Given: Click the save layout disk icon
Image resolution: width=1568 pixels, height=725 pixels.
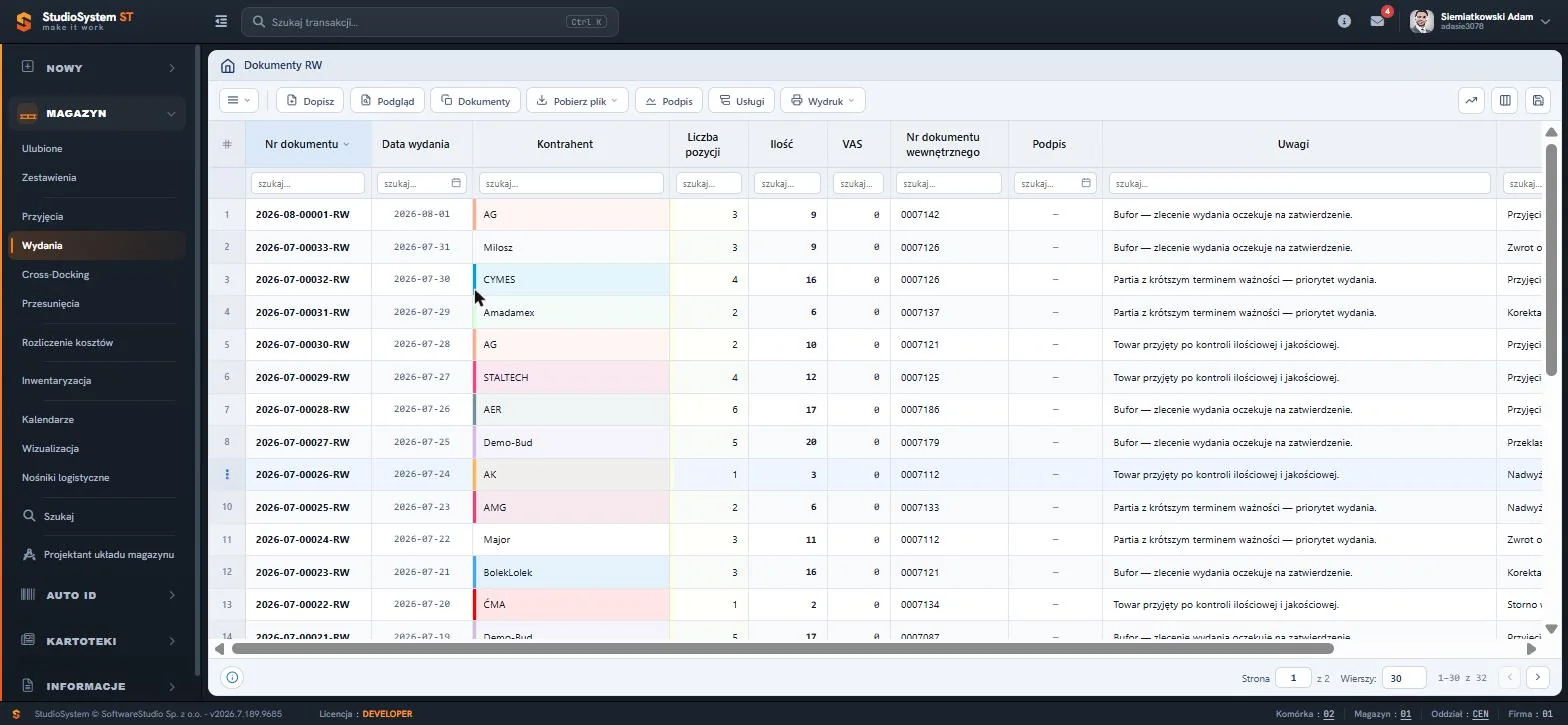Looking at the screenshot, I should point(1538,100).
